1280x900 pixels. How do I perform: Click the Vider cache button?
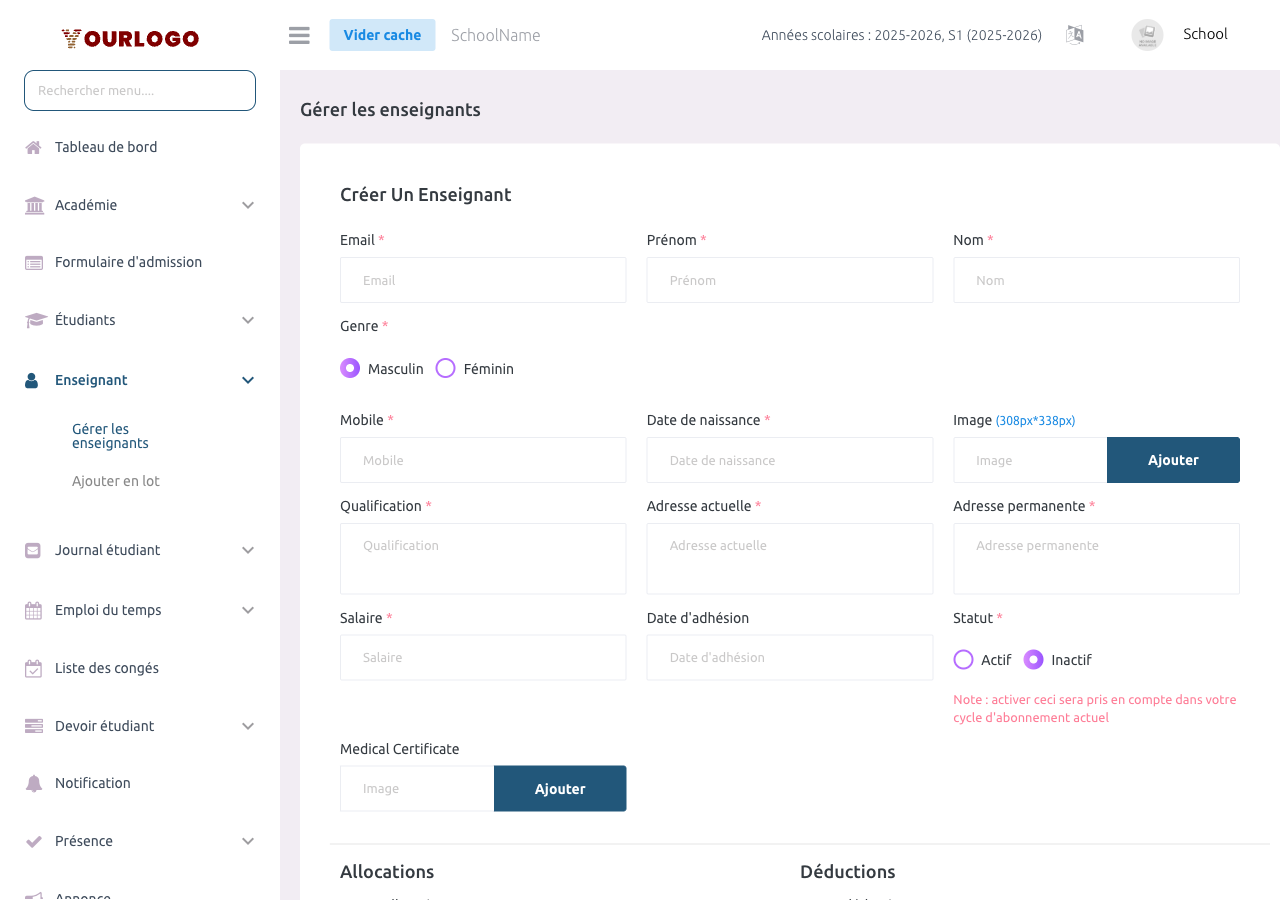point(382,35)
